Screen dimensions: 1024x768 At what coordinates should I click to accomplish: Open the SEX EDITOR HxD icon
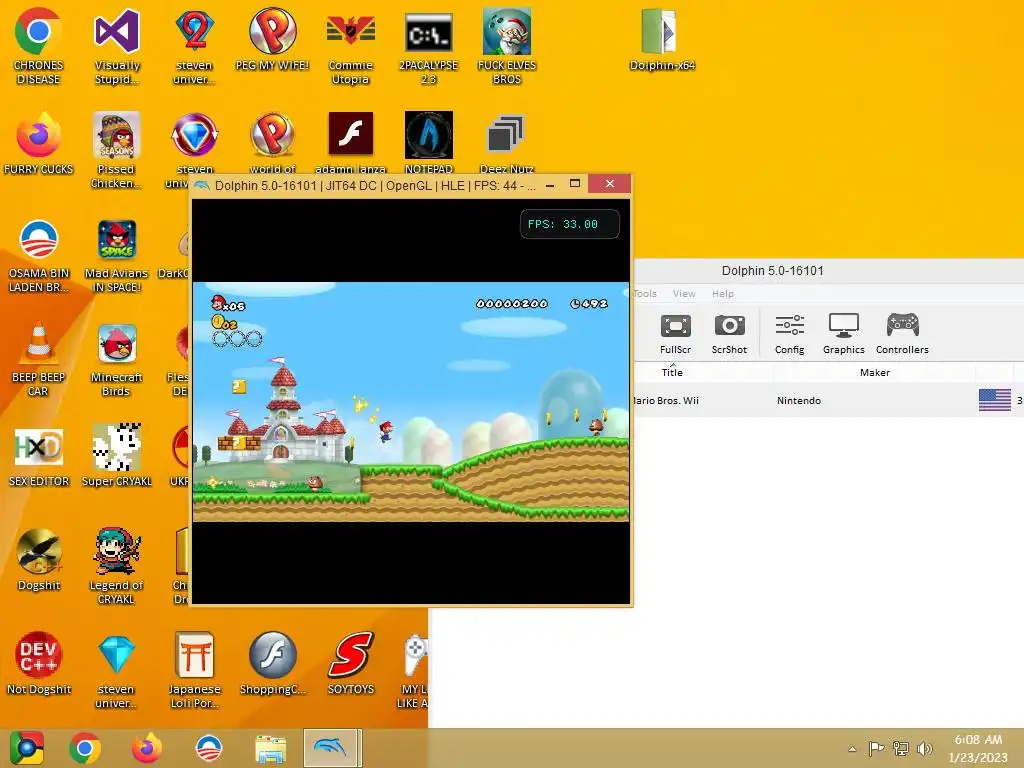38,456
